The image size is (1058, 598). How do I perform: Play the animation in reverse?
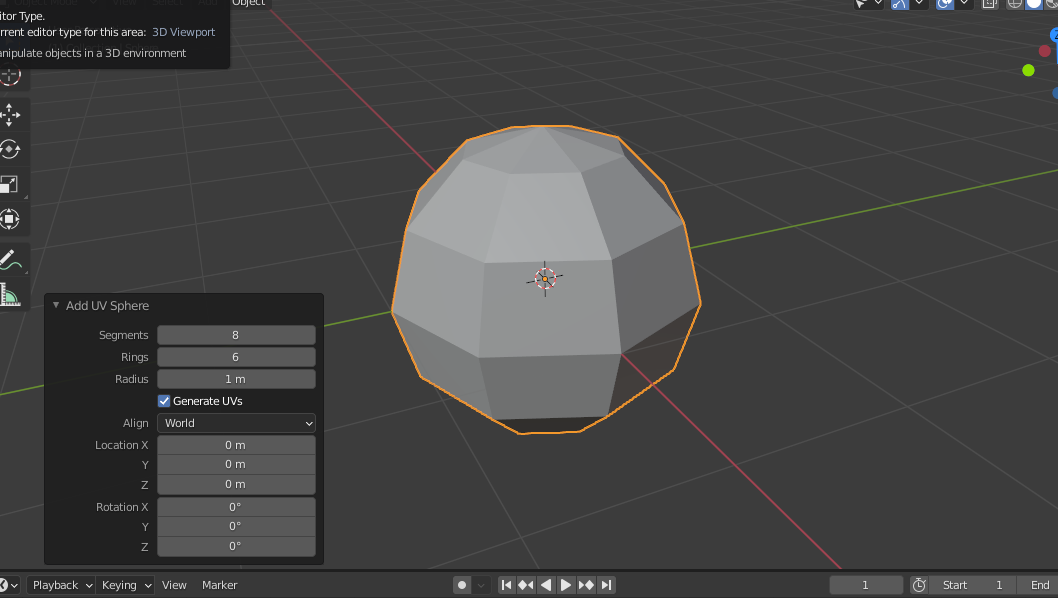(x=546, y=585)
